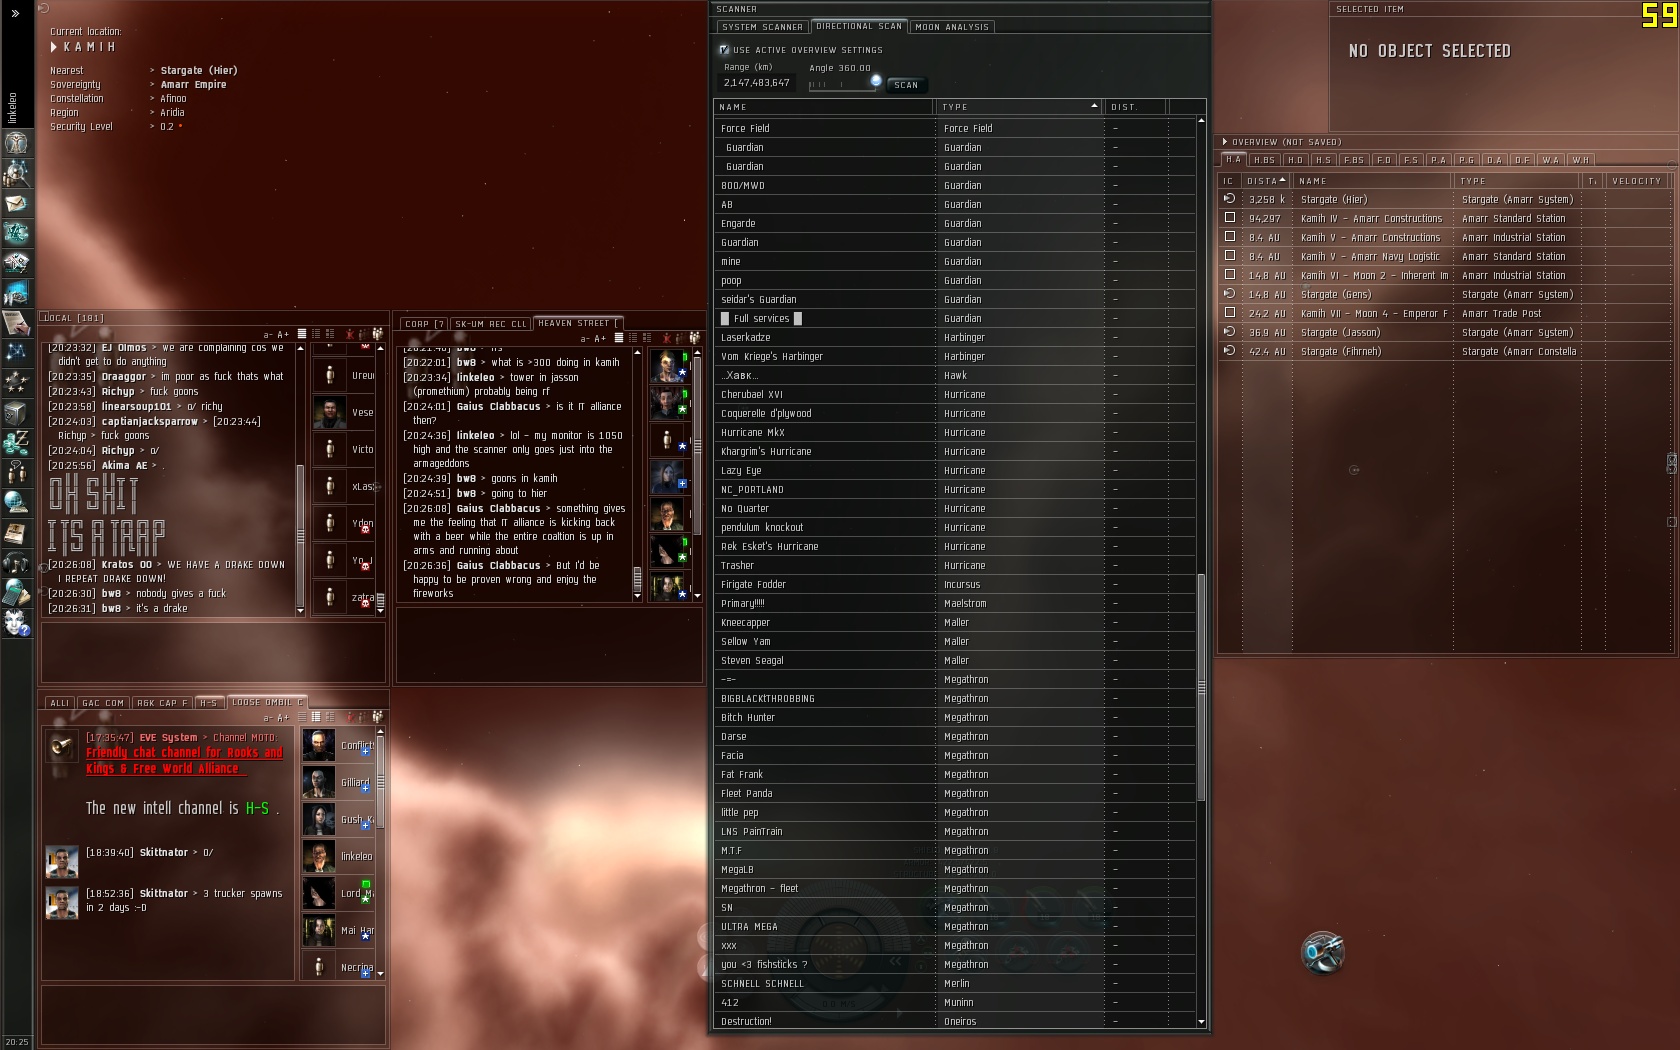
Task: Click the red person icon in Heaven Street header
Action: pyautogui.click(x=665, y=338)
